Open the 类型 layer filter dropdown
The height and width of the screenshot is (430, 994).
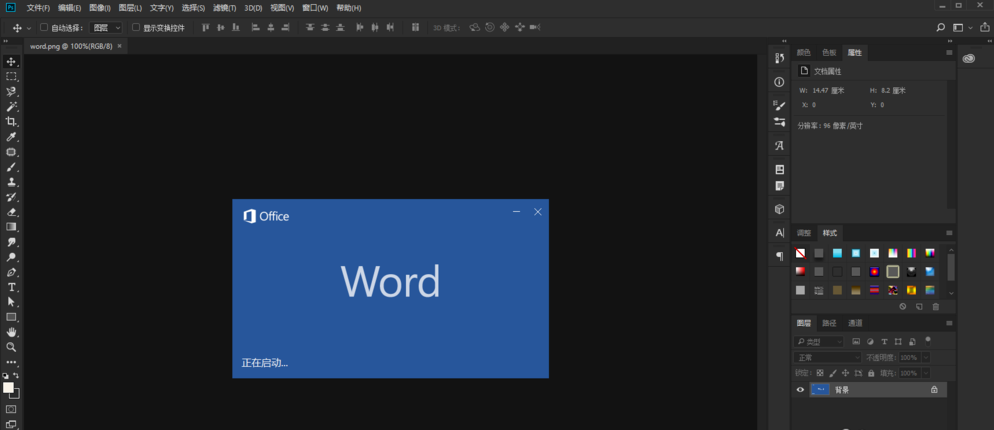(819, 342)
